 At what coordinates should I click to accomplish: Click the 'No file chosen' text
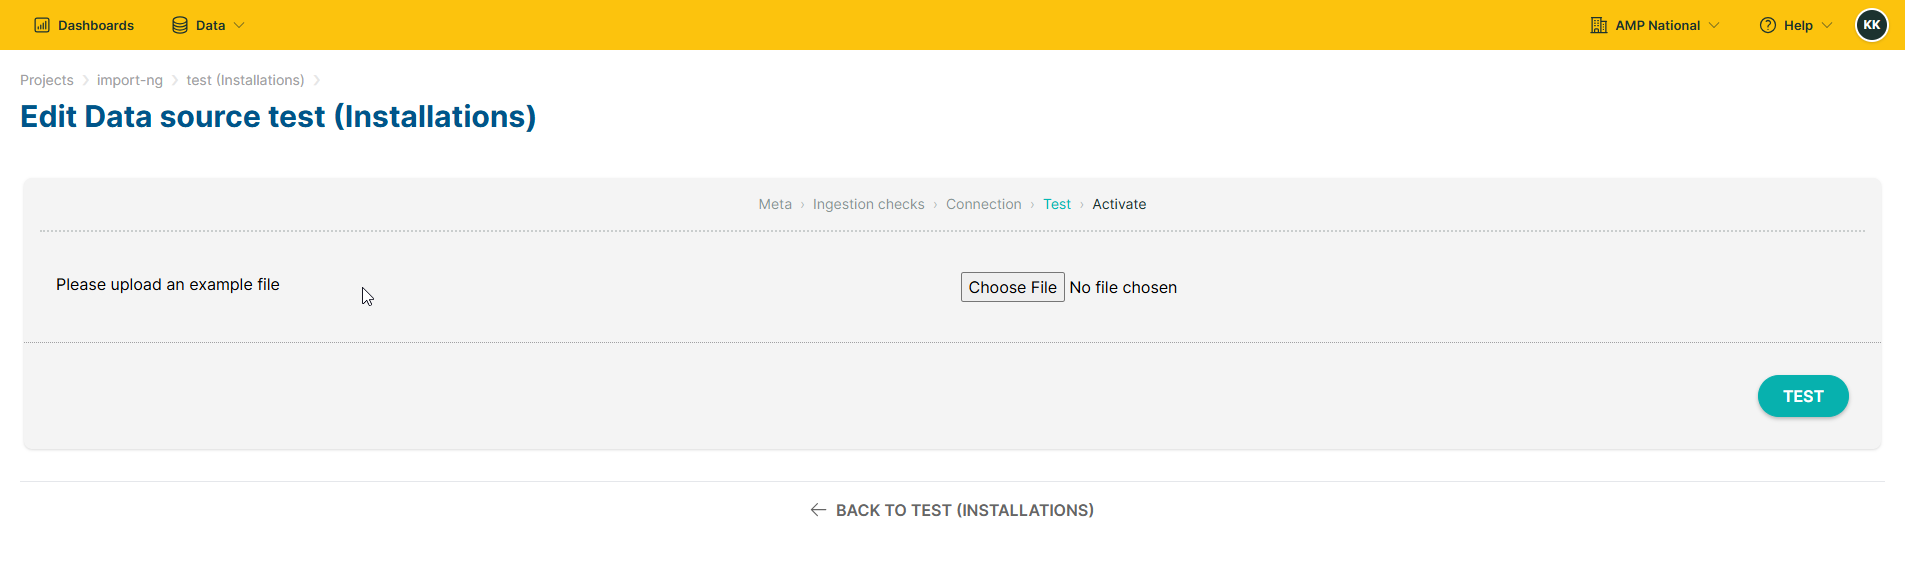(1123, 287)
